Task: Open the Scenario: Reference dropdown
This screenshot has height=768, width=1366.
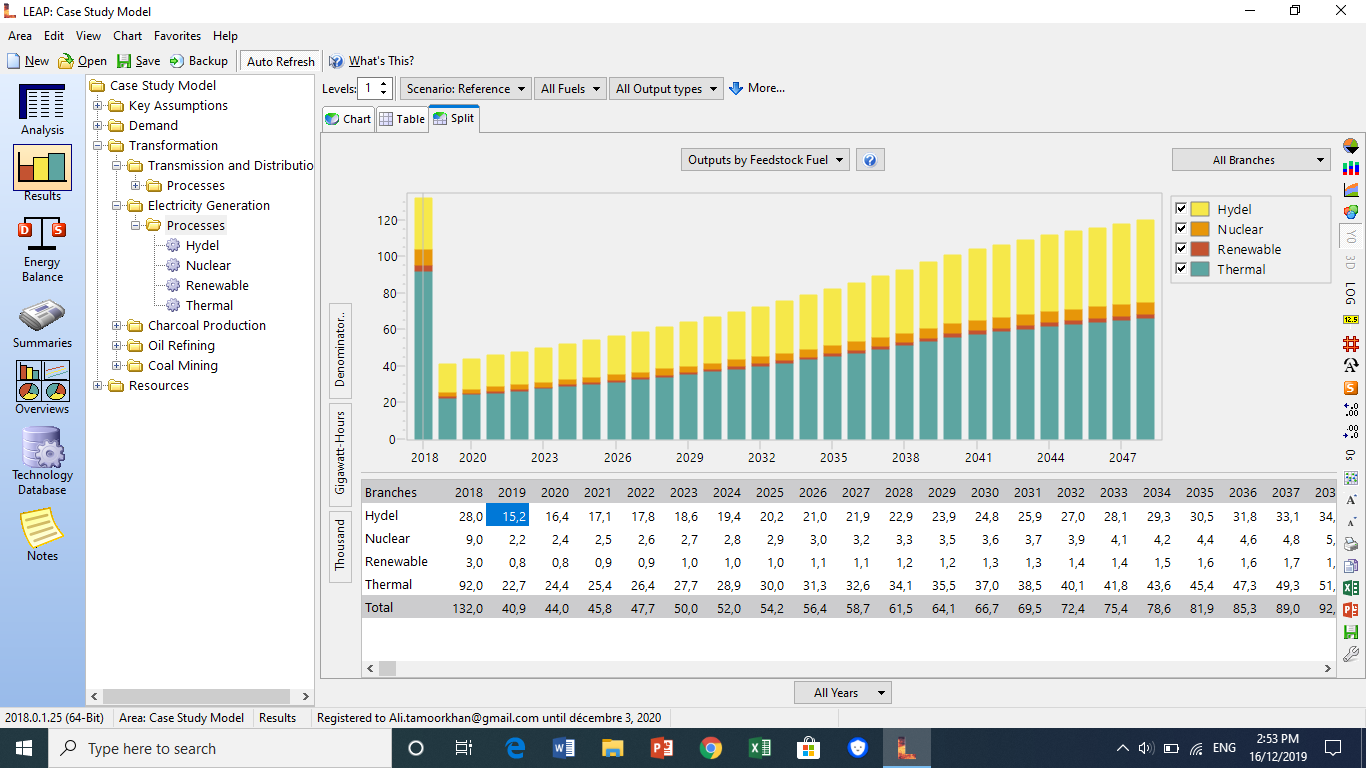Action: (465, 89)
